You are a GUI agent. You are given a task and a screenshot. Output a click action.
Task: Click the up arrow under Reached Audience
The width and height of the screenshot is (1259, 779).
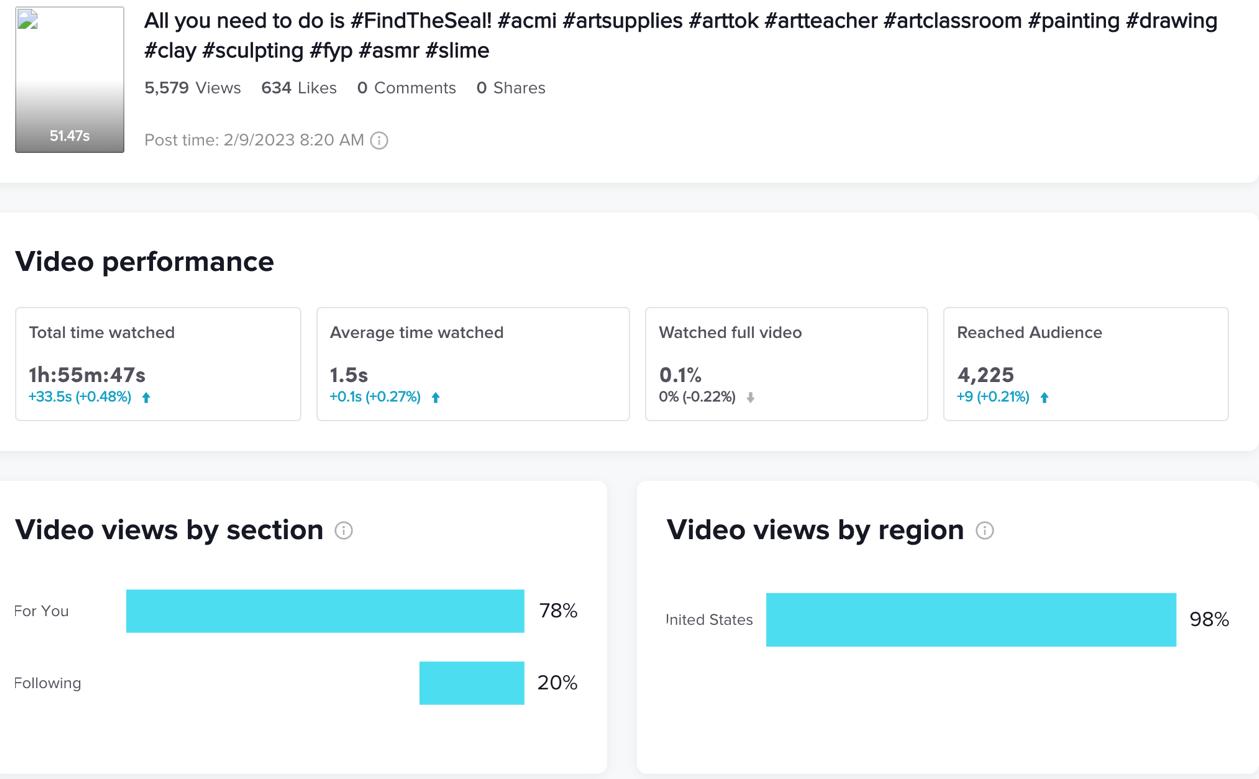pyautogui.click(x=1044, y=398)
